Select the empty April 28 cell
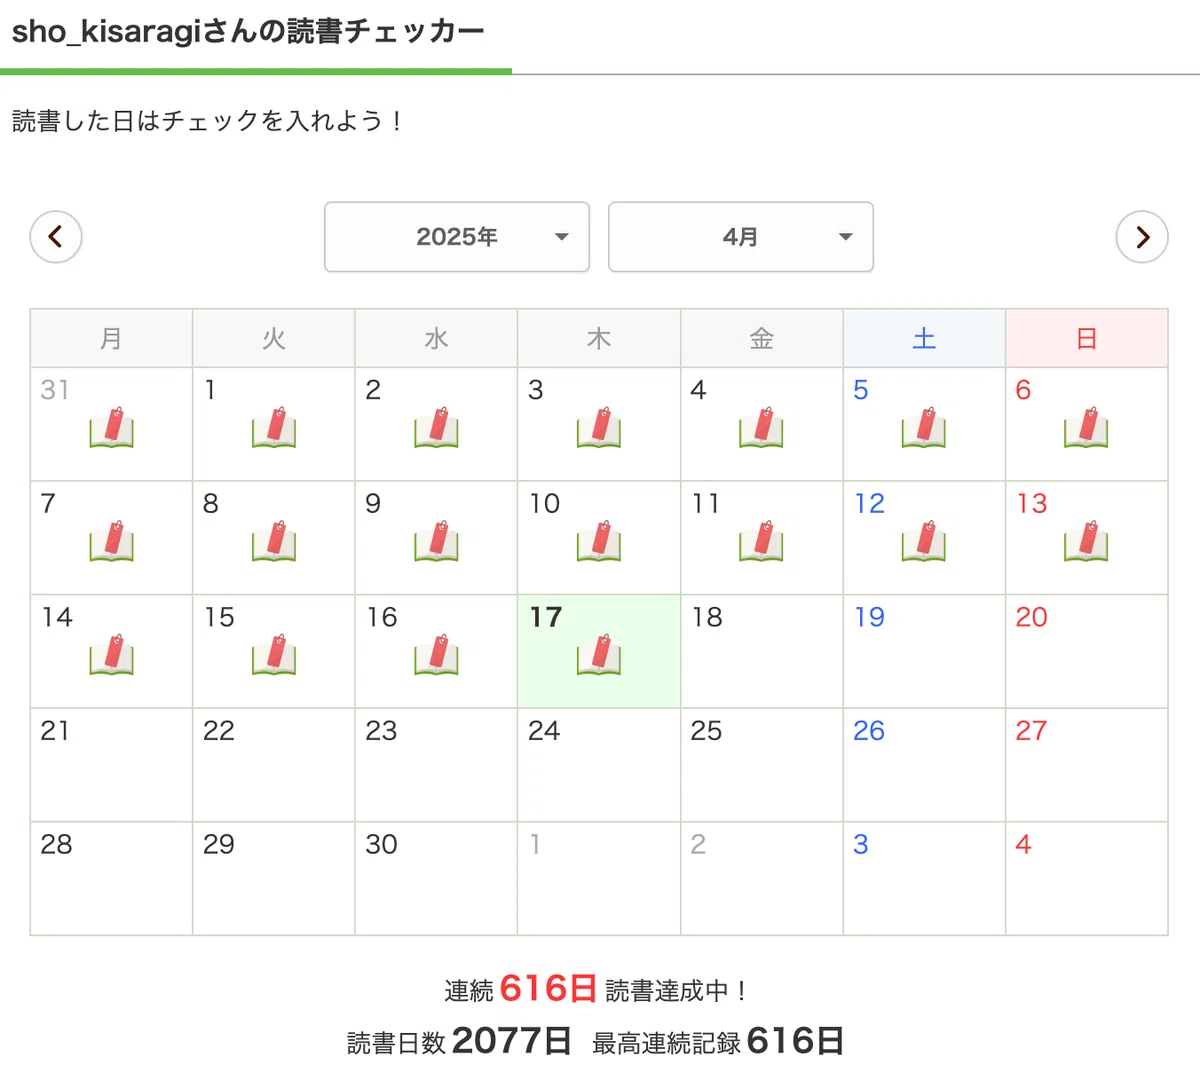The image size is (1200, 1079). pos(111,879)
